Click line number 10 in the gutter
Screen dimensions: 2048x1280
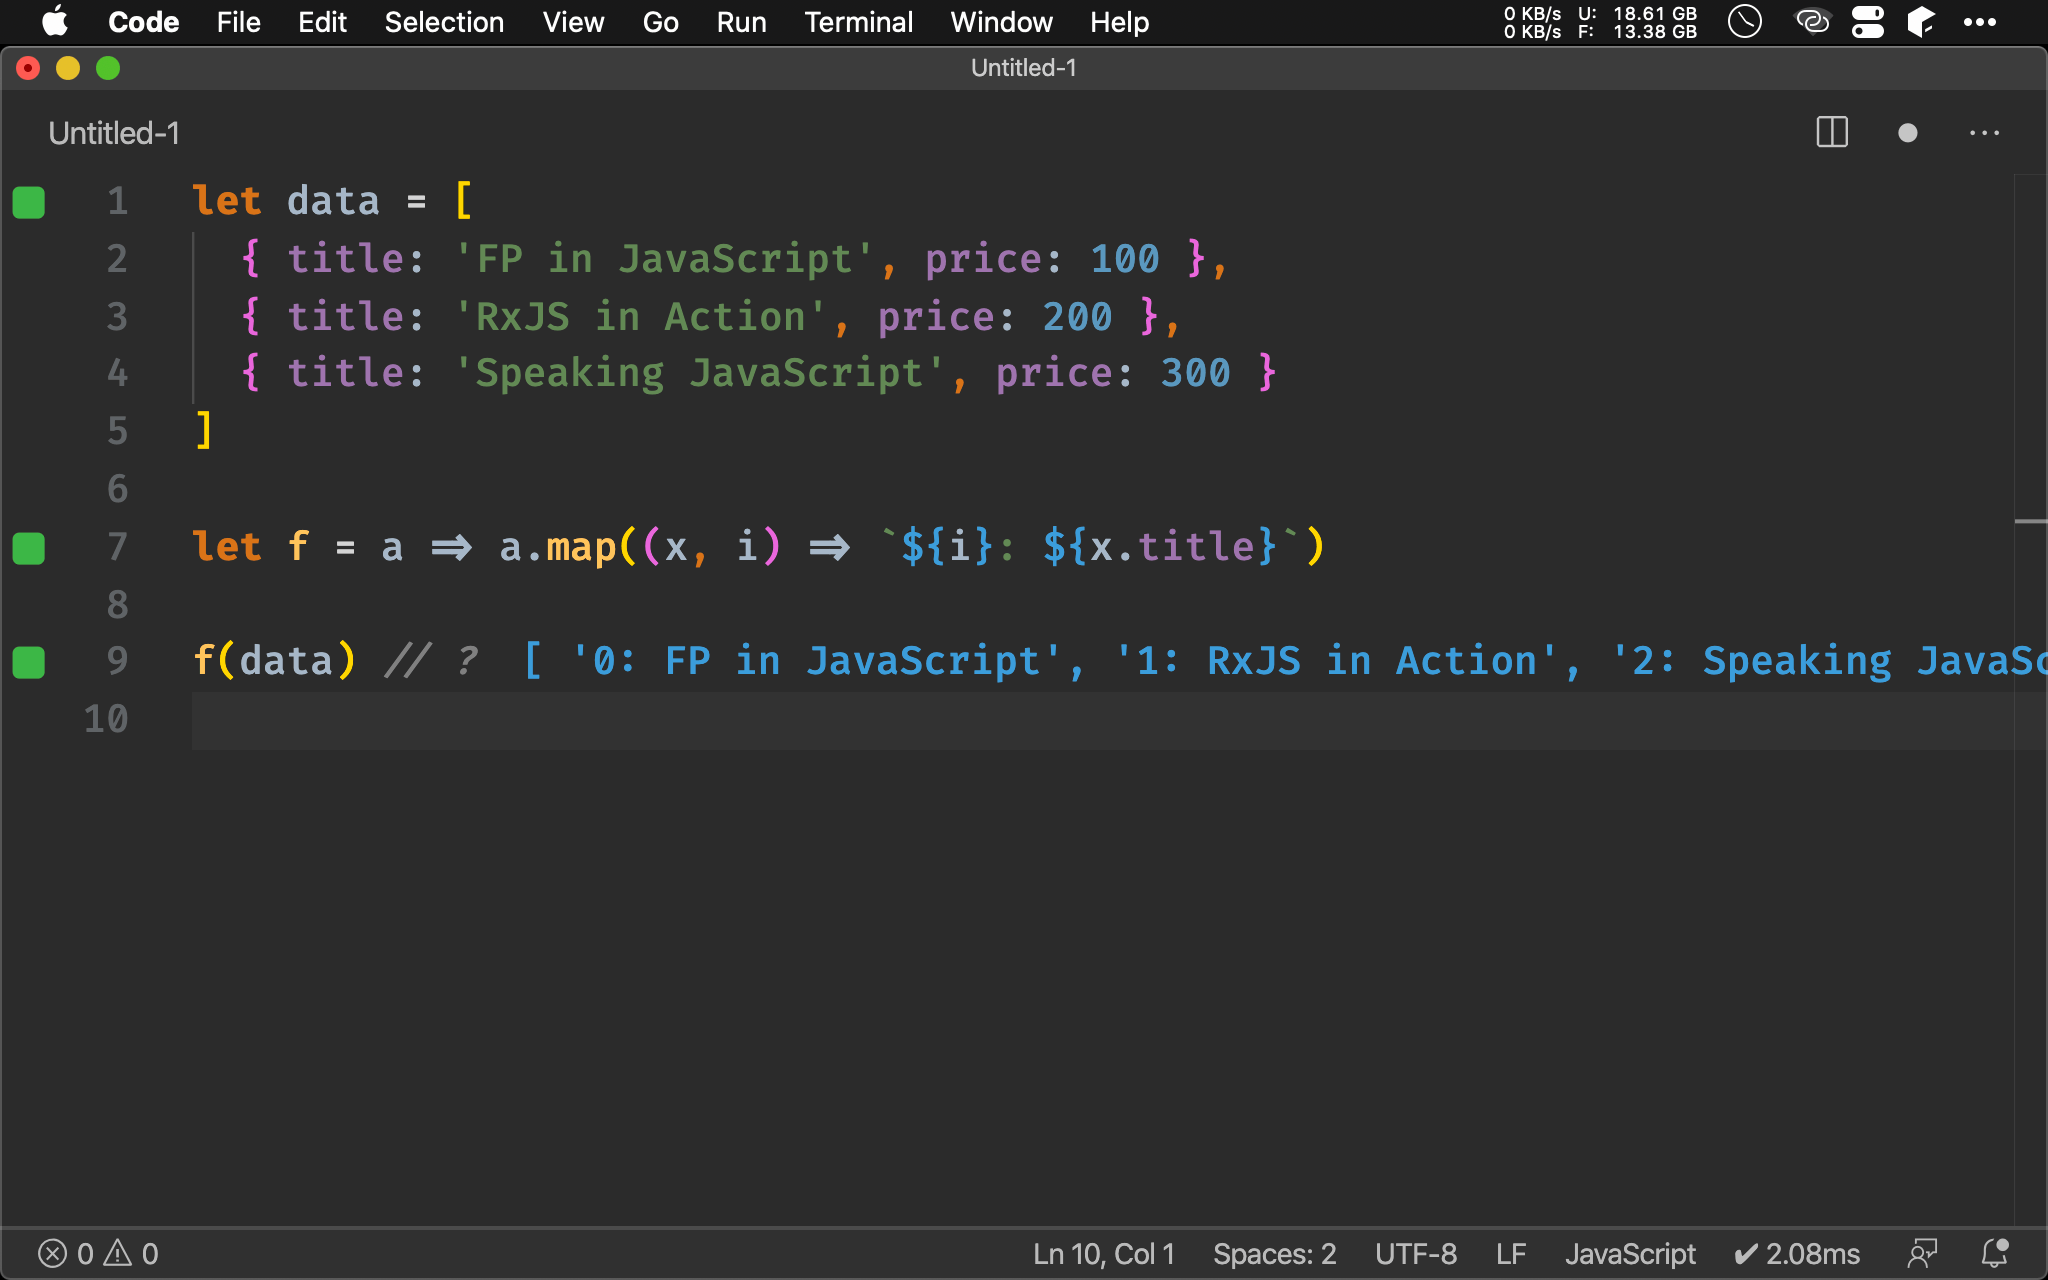[106, 719]
